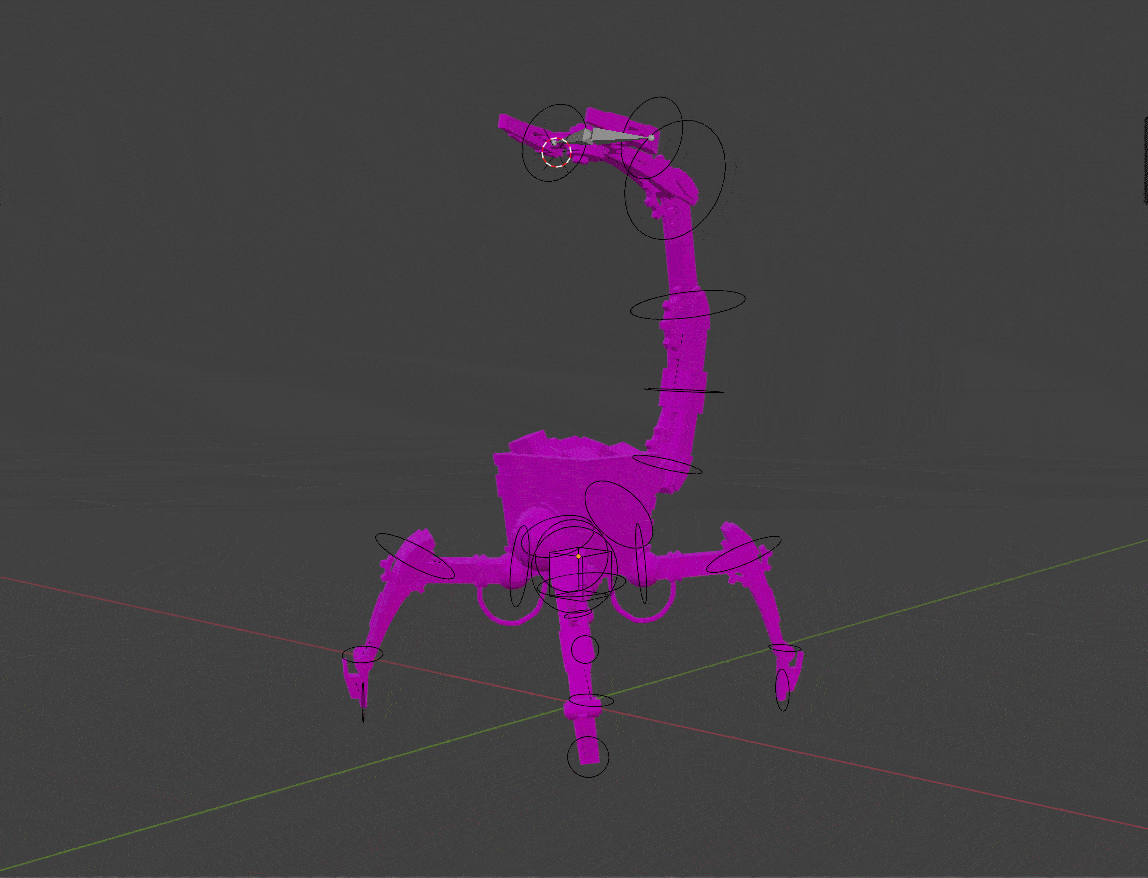Select the ellipse control at neck base
1148x878 pixels.
[667, 465]
